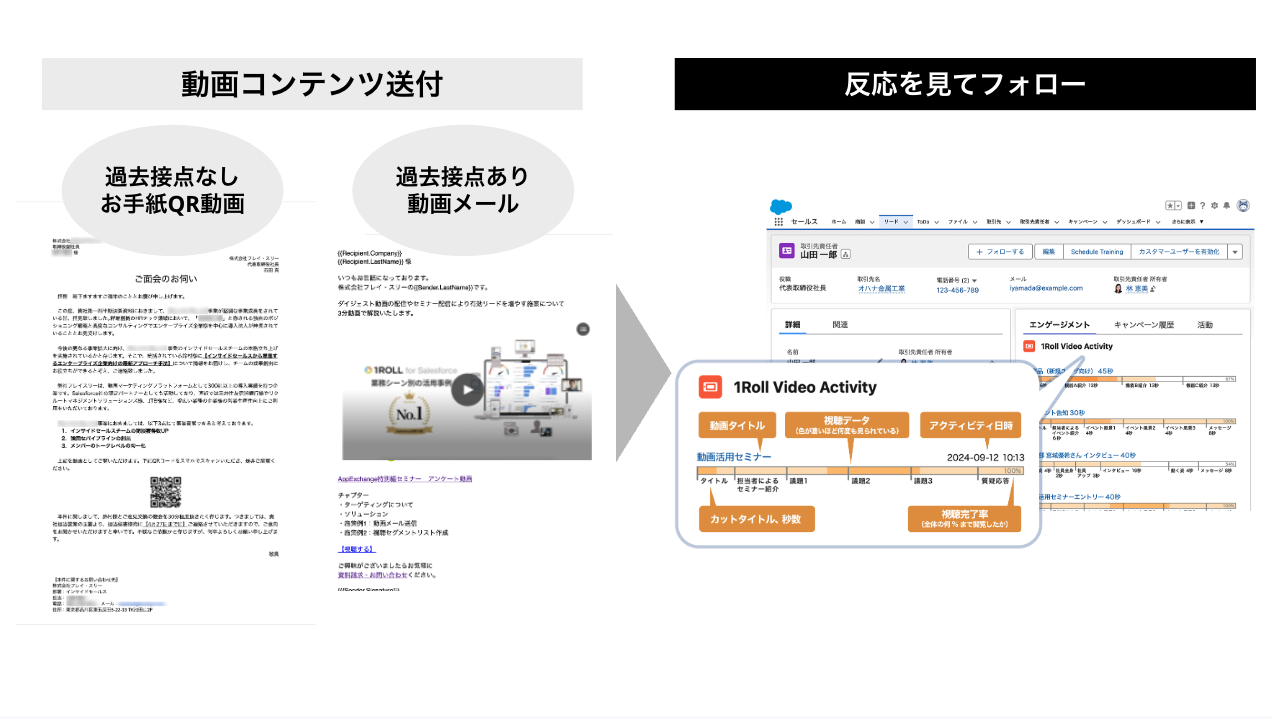Open the さらに表示 dropdown menu

click(1186, 221)
